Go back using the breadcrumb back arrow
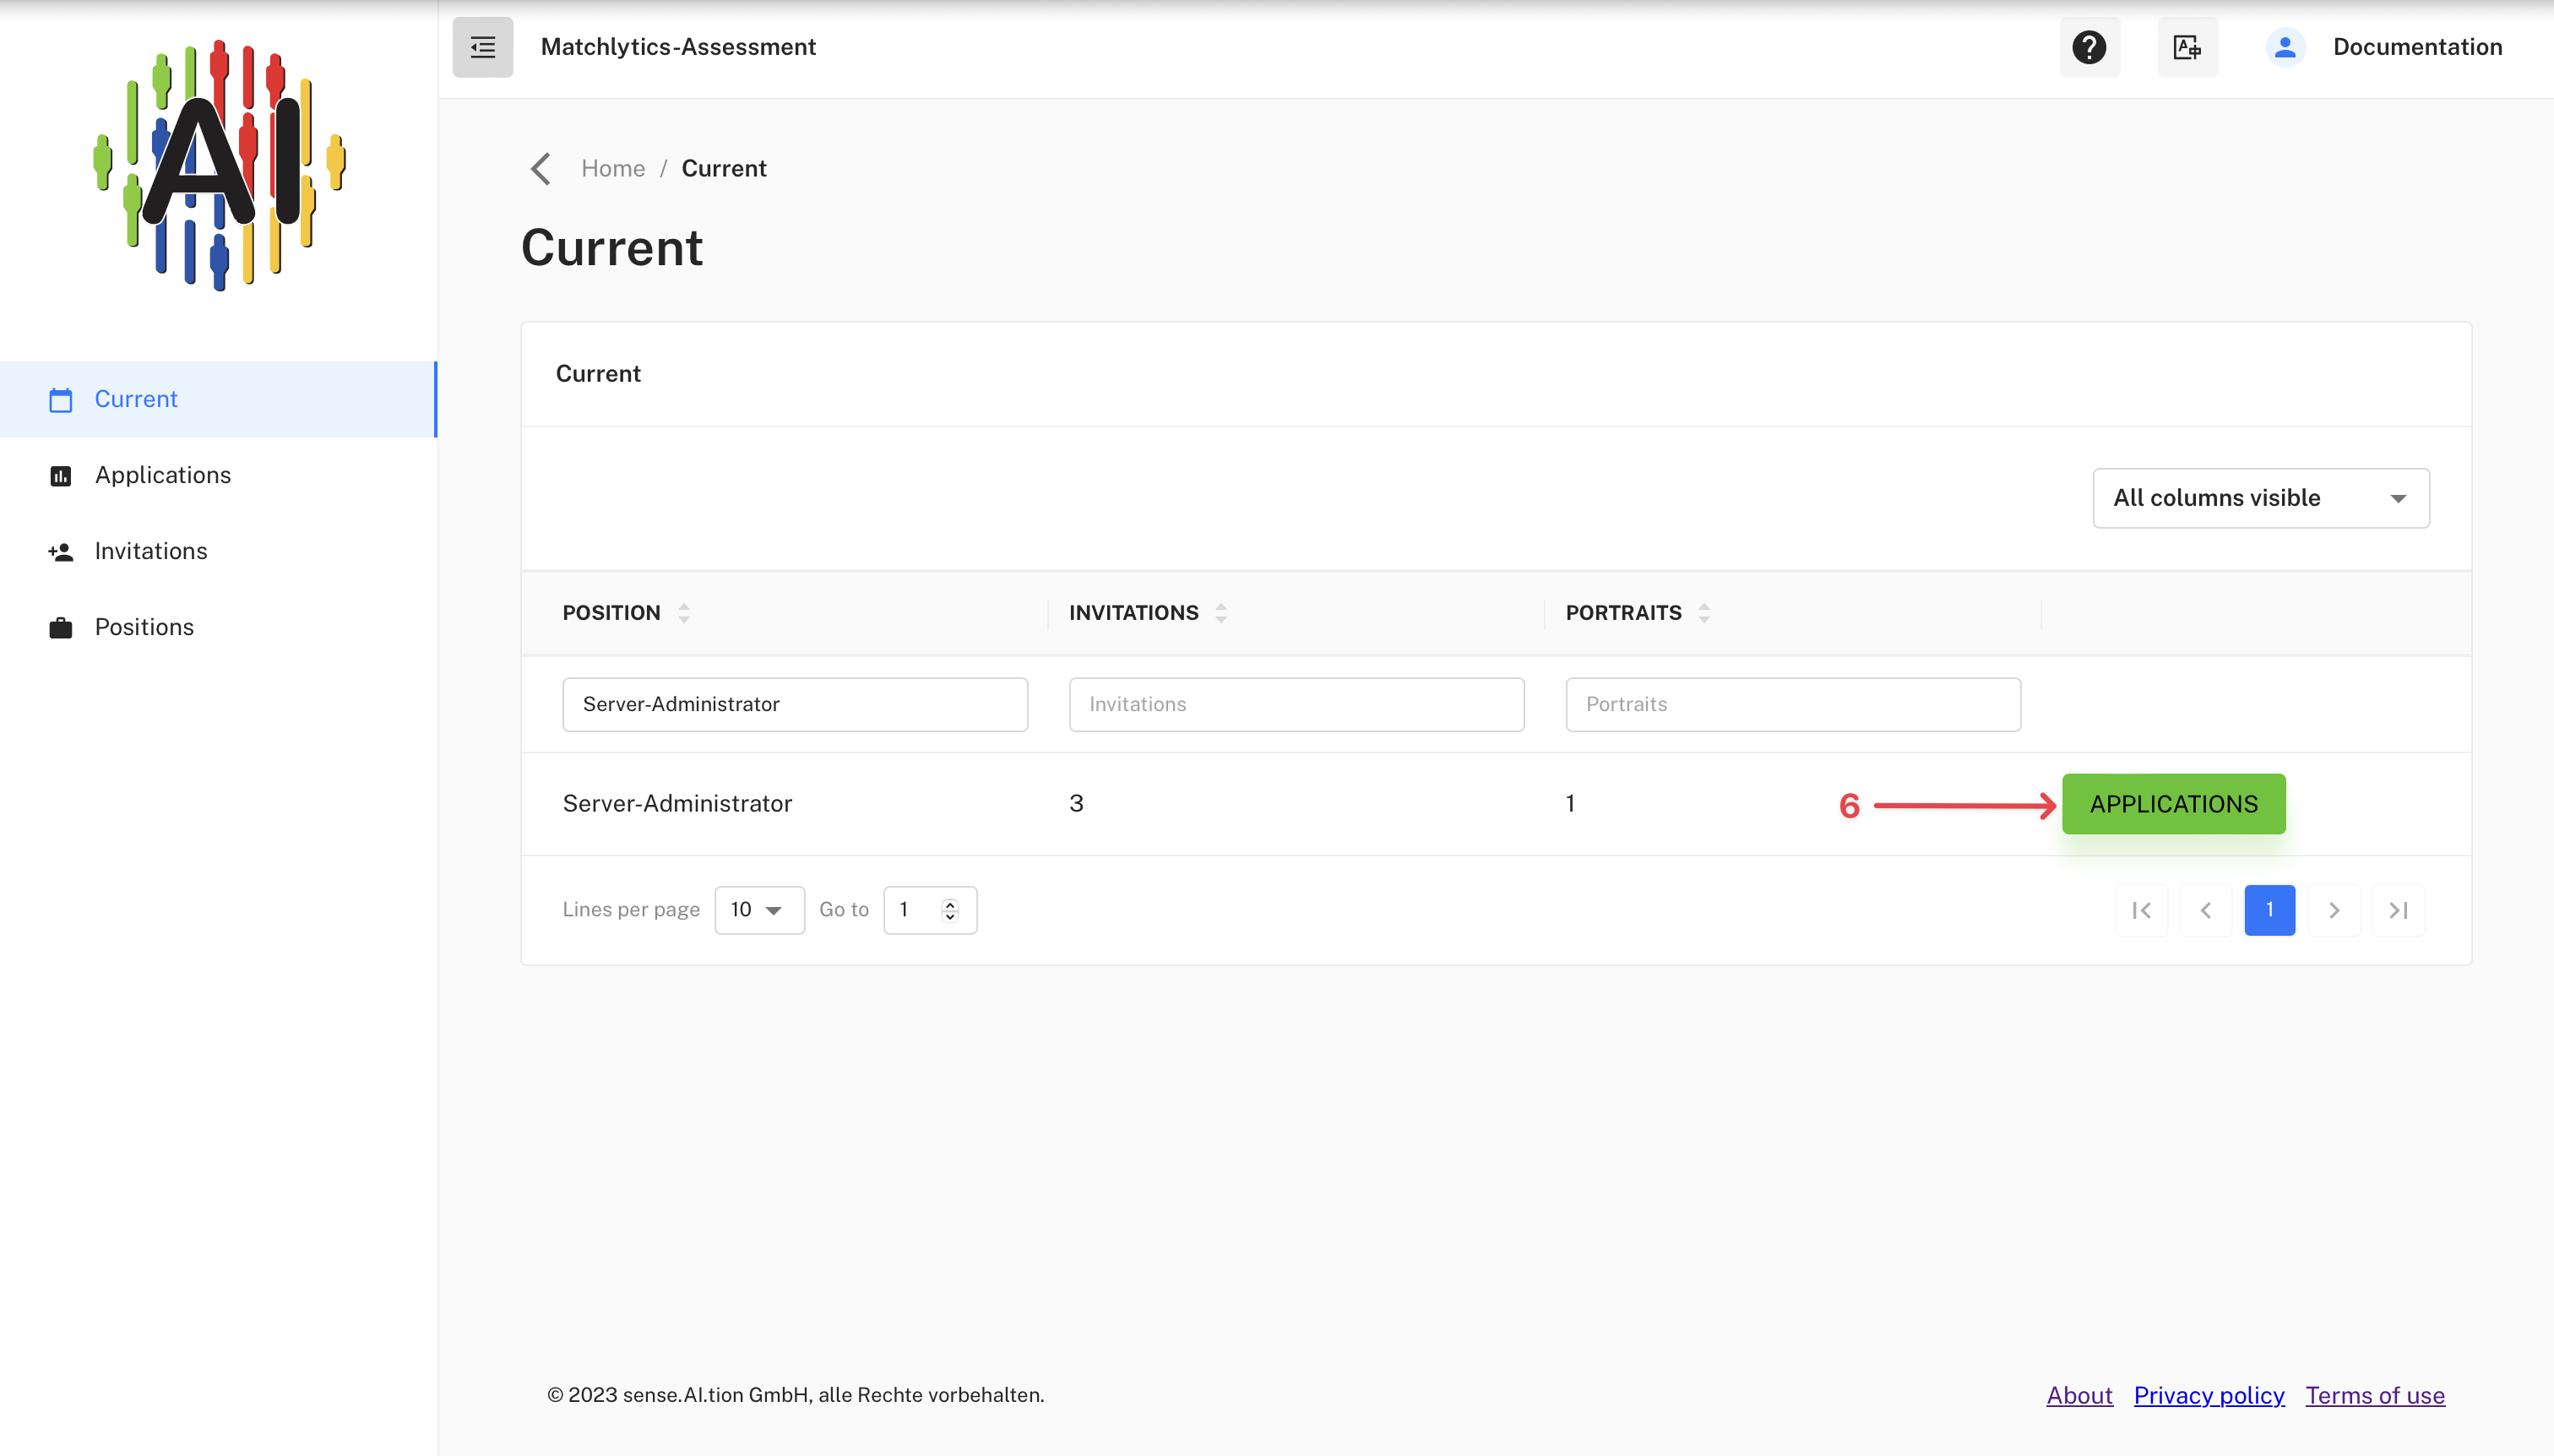Viewport: 2554px width, 1456px height. (541, 168)
